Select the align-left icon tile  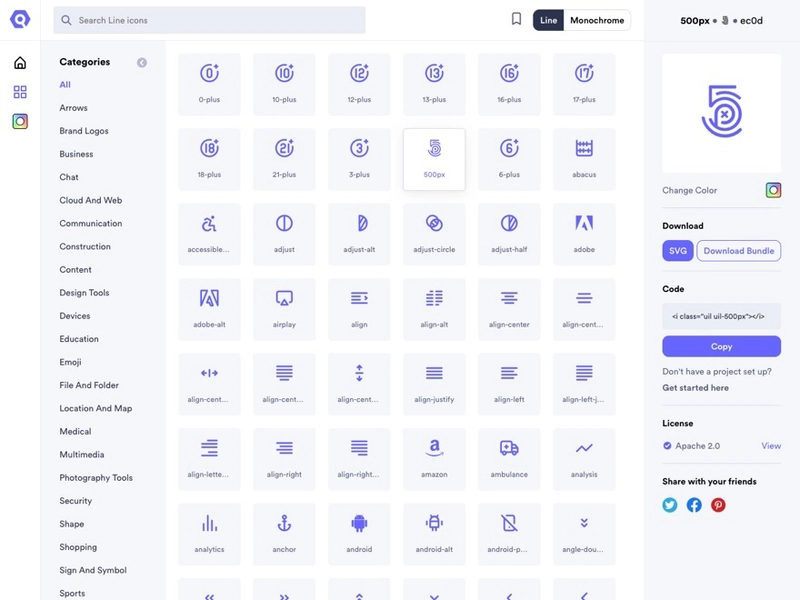509,384
